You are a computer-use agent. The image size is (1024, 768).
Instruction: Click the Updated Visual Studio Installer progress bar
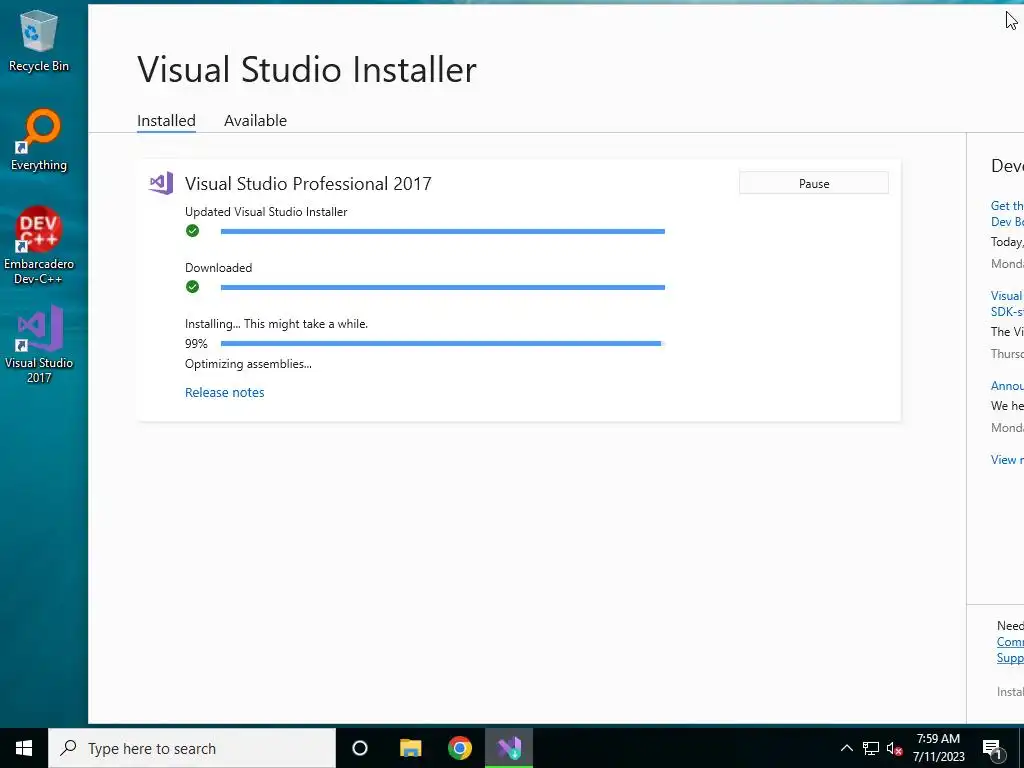[443, 231]
